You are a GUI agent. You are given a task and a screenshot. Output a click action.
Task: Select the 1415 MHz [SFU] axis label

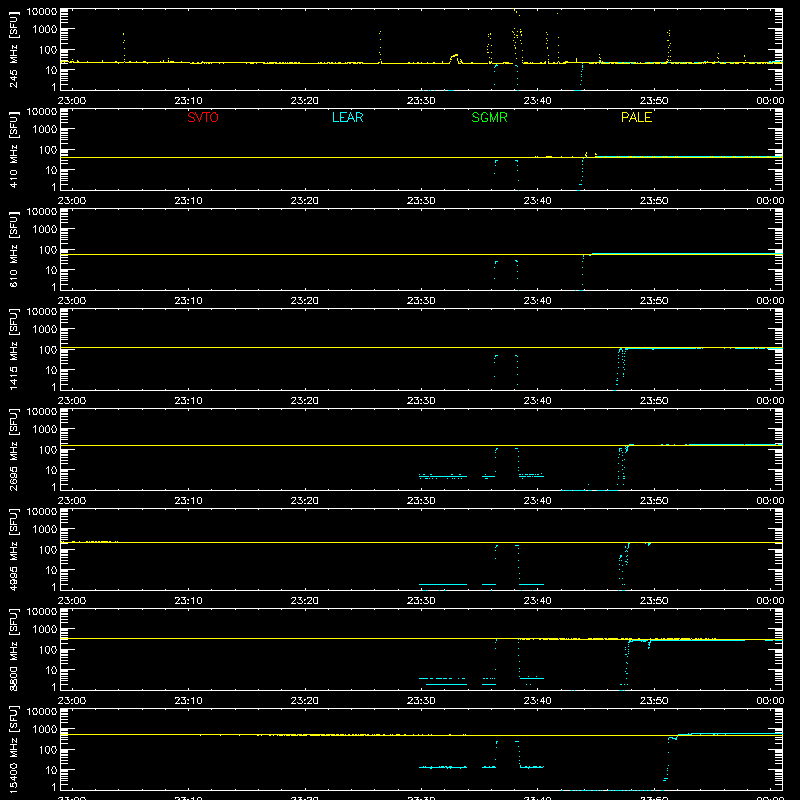[x=14, y=349]
